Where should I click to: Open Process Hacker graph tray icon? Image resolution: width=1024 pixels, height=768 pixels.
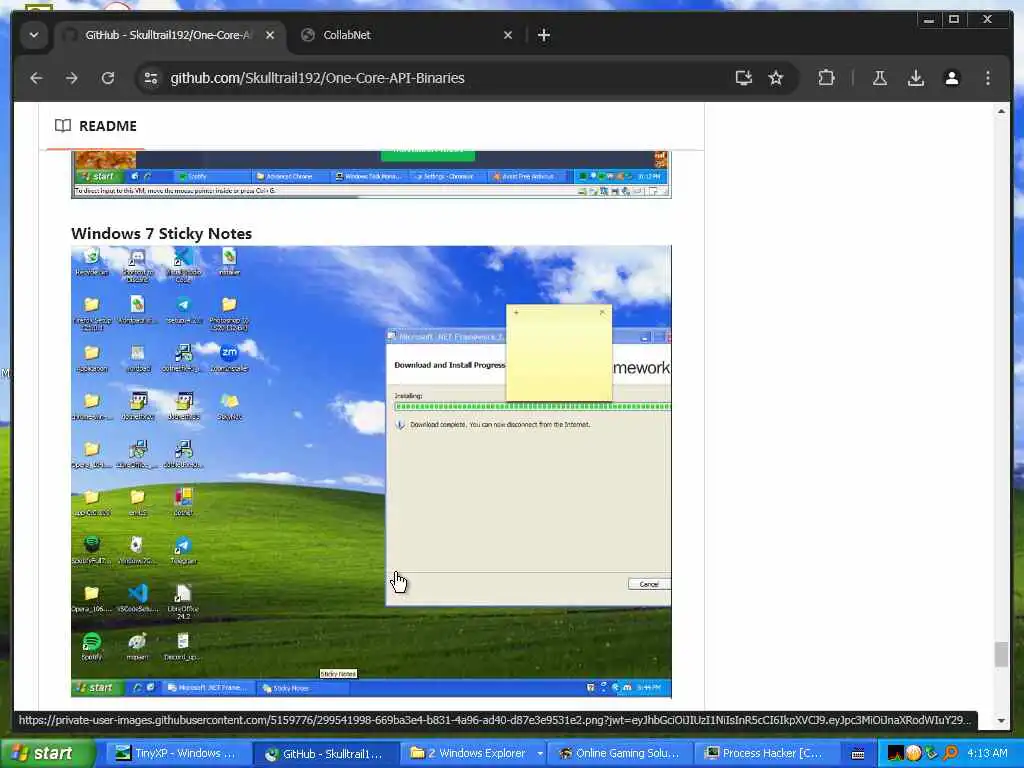895,754
